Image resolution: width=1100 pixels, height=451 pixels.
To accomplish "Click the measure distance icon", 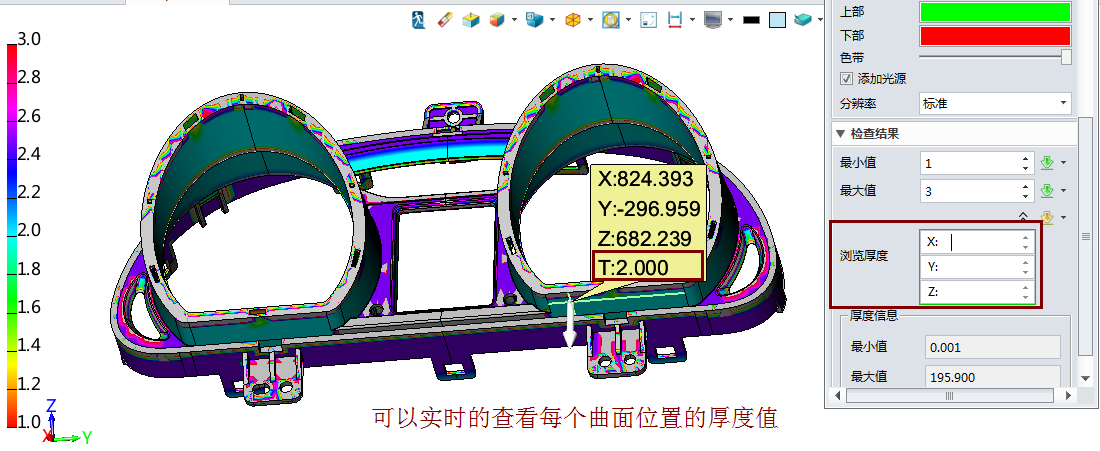I will [675, 19].
